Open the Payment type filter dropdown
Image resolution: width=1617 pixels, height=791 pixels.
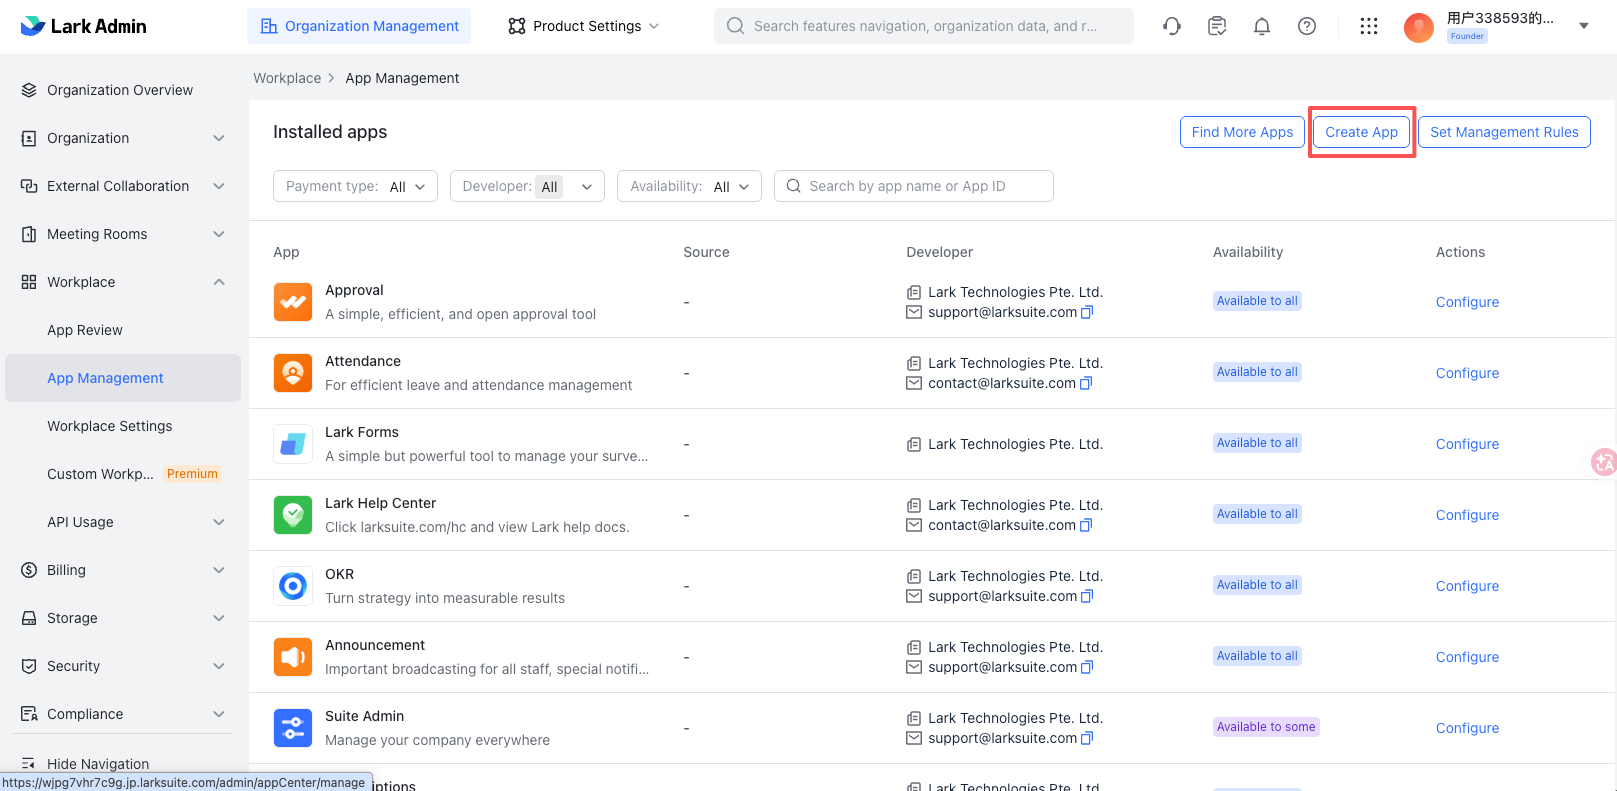click(355, 186)
